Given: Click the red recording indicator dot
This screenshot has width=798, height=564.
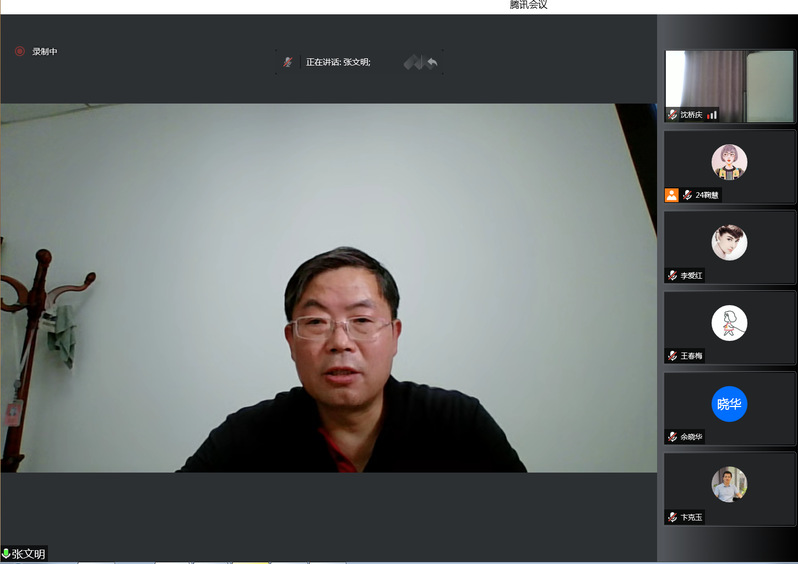Looking at the screenshot, I should [x=19, y=51].
